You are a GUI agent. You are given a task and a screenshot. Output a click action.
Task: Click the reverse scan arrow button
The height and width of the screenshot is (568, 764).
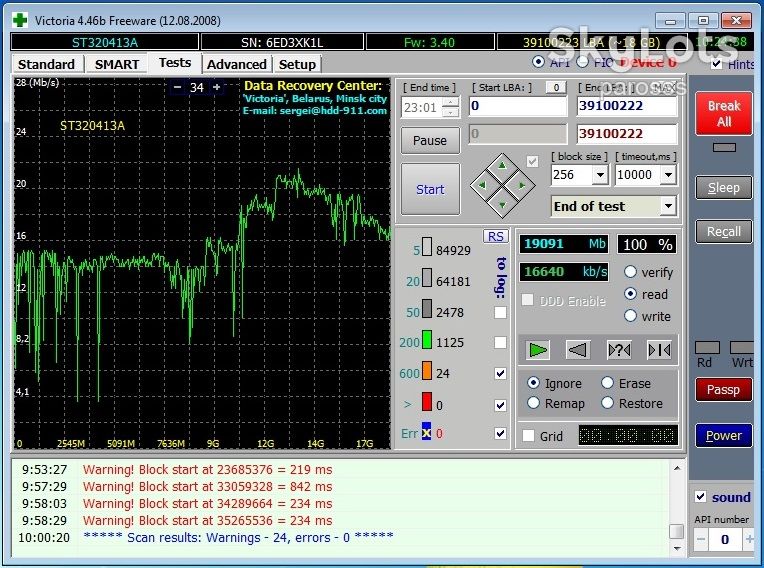pyautogui.click(x=578, y=350)
